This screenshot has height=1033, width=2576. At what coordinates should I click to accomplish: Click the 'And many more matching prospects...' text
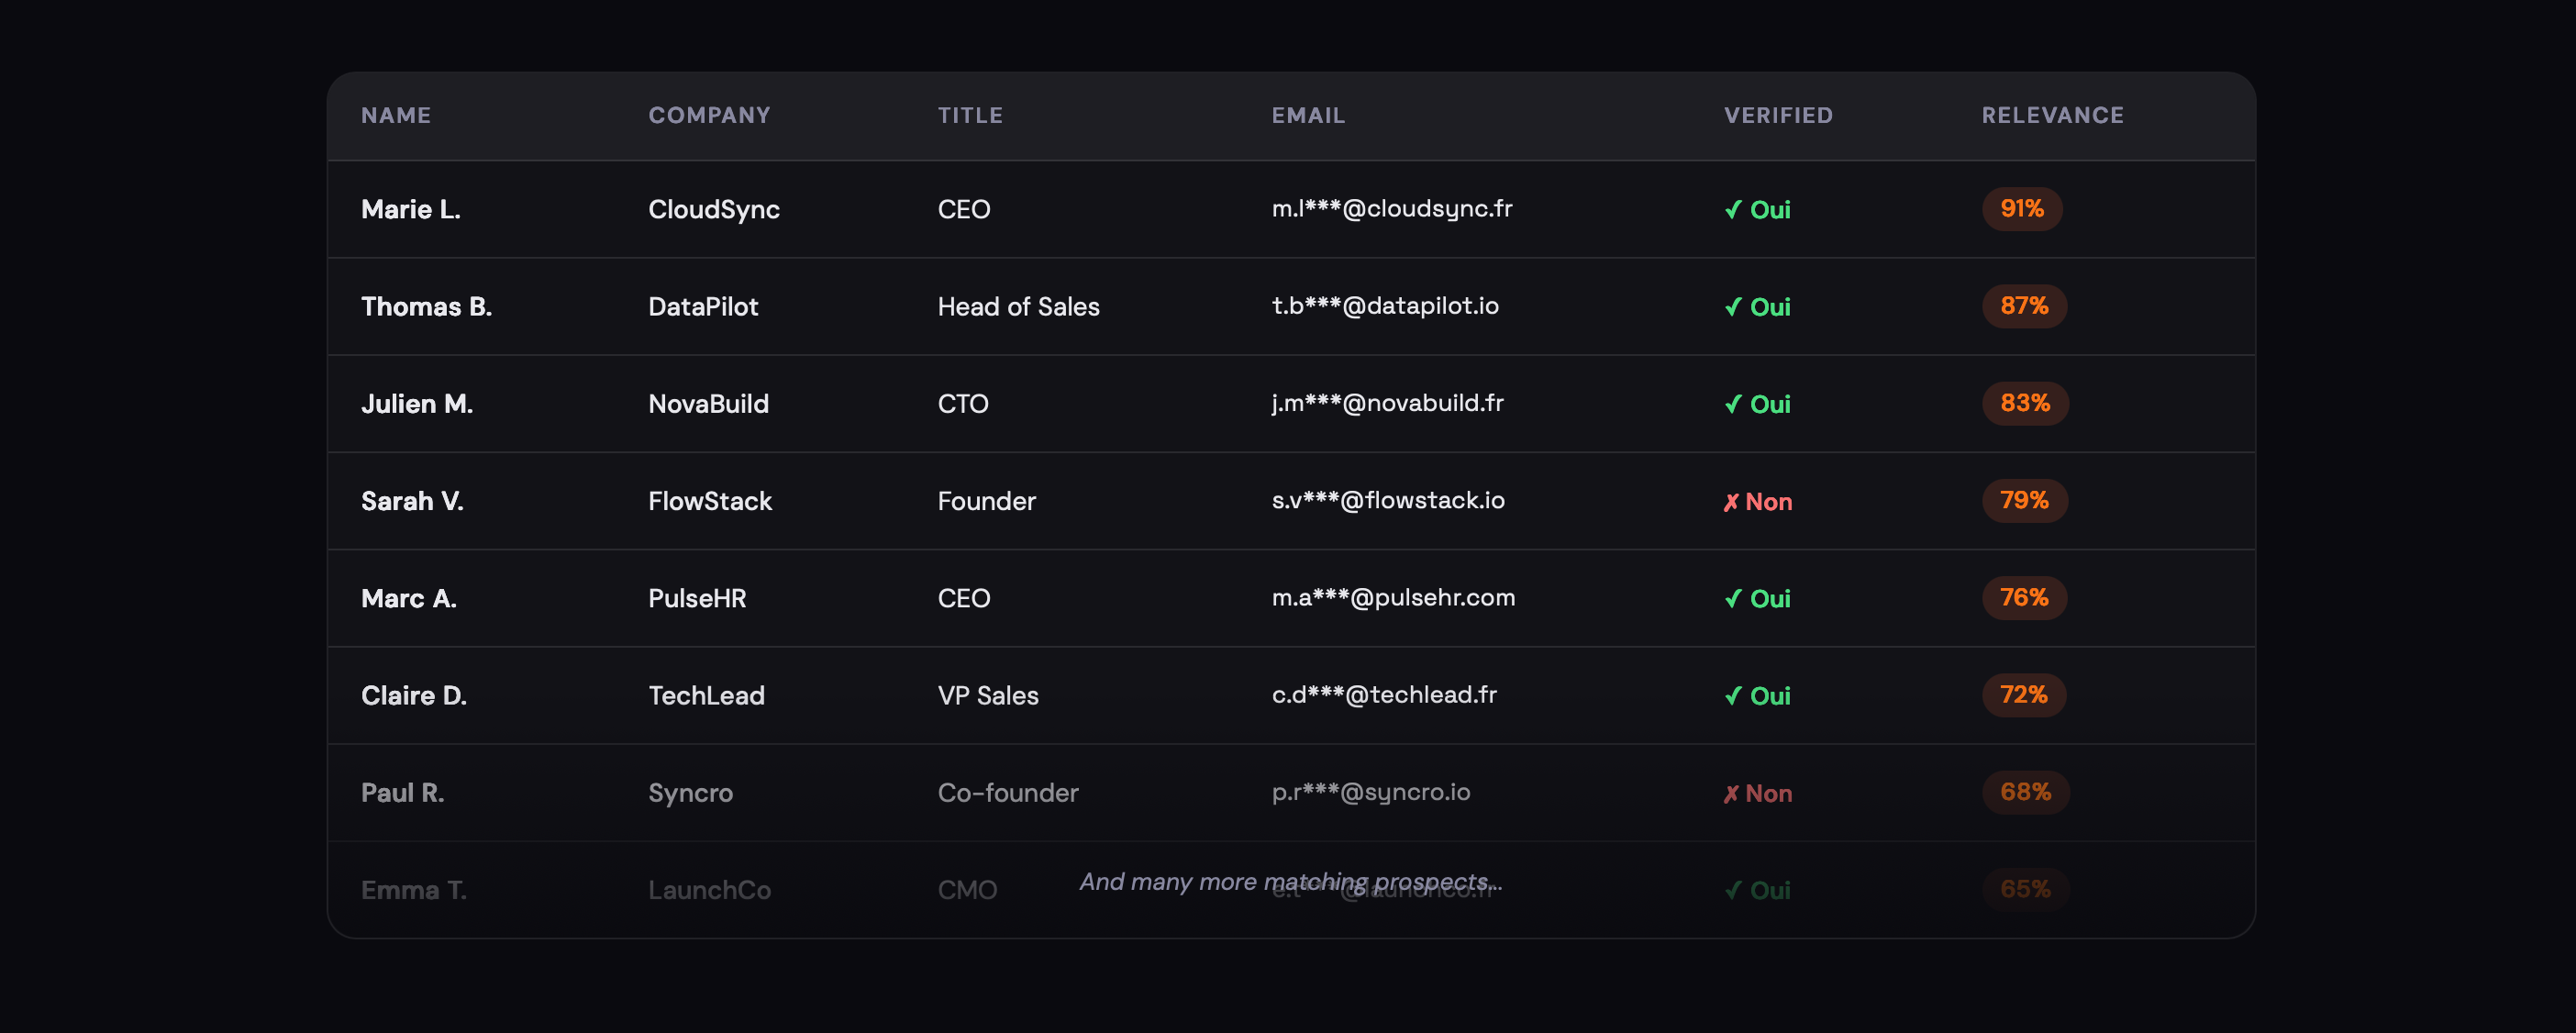[1290, 881]
